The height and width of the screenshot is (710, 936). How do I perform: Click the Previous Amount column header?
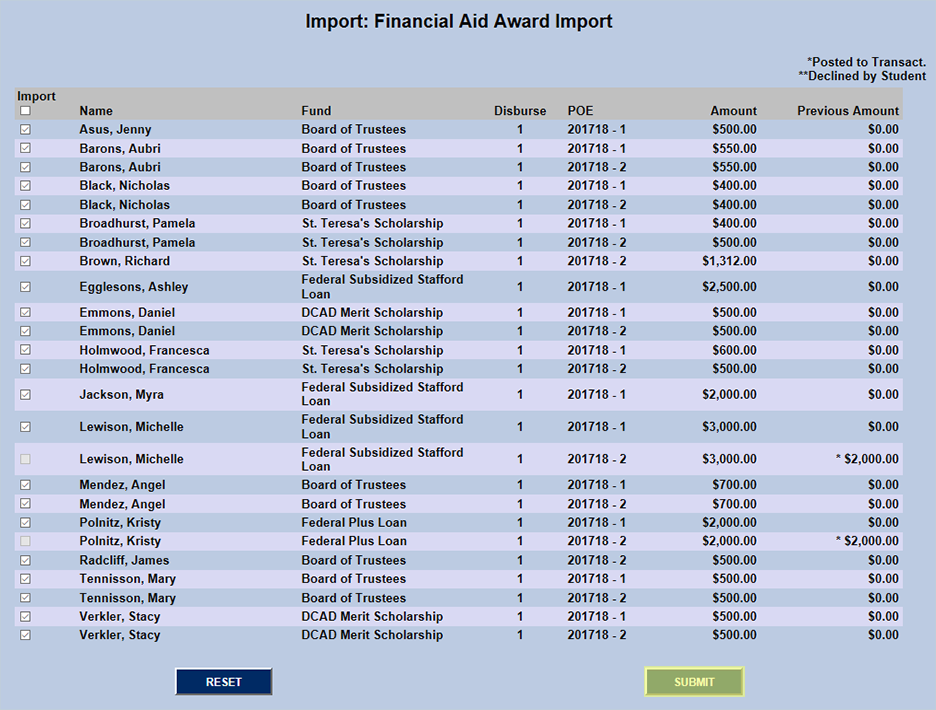[x=847, y=111]
